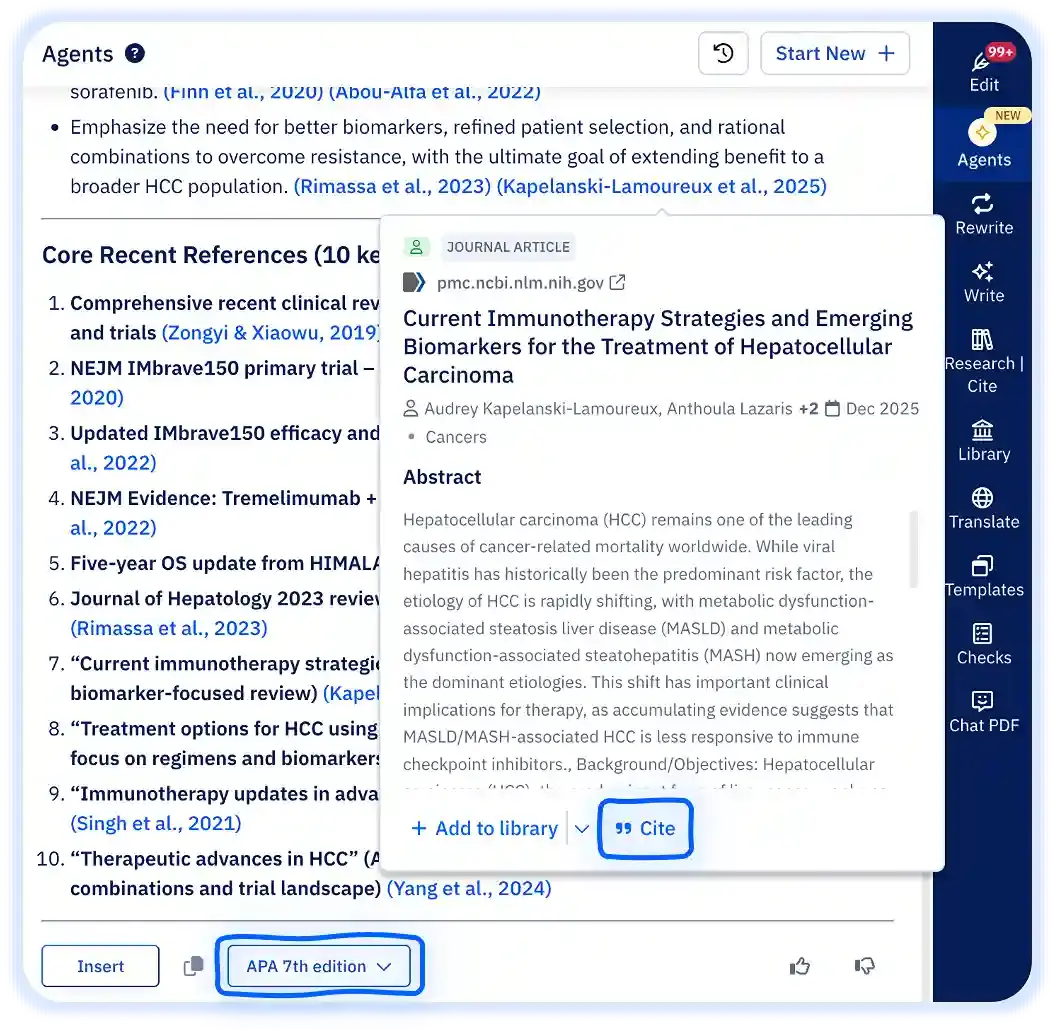Screen dimensions: 1054x1030
Task: Open the Write tool in sidebar
Action: click(x=984, y=282)
